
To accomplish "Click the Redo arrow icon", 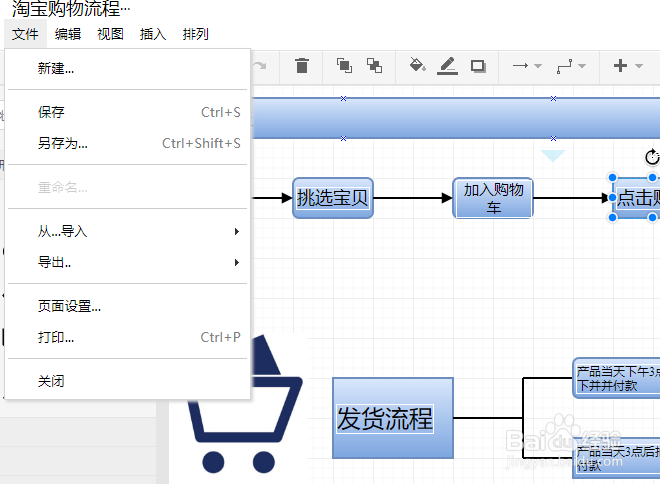I will (x=260, y=66).
